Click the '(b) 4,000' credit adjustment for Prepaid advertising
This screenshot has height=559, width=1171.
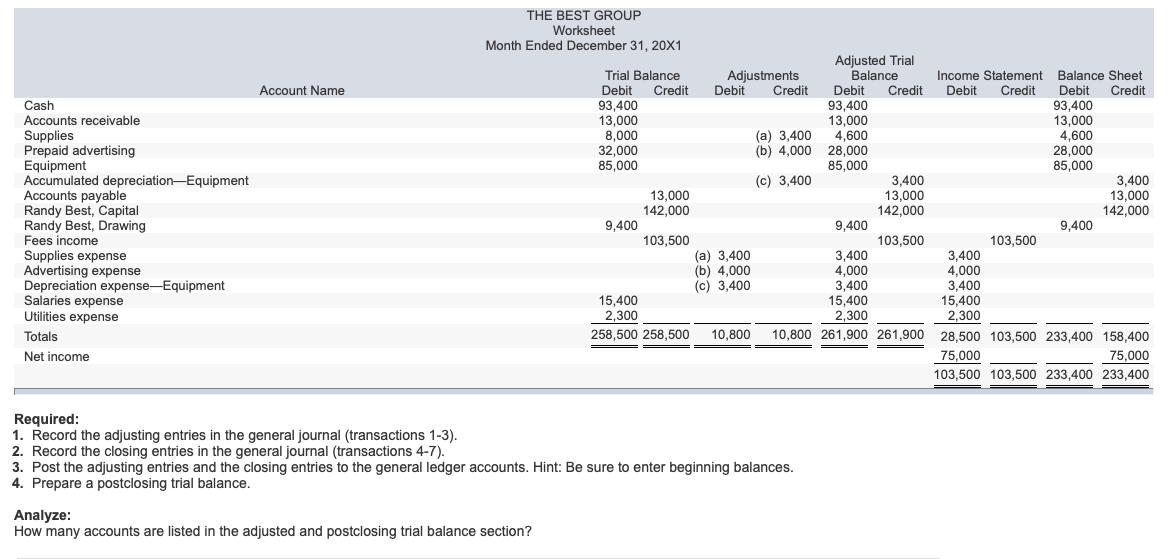tap(783, 151)
